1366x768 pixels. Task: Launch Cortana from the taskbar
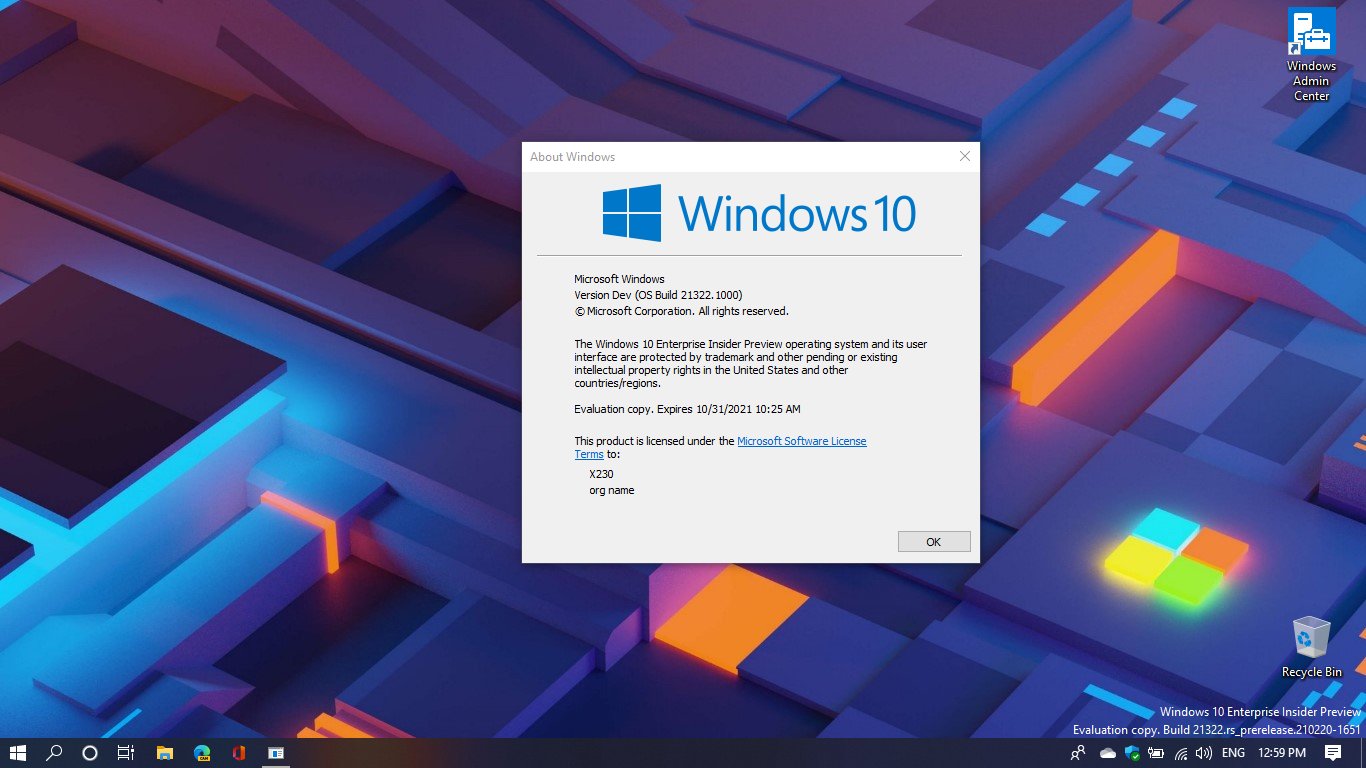(x=90, y=752)
